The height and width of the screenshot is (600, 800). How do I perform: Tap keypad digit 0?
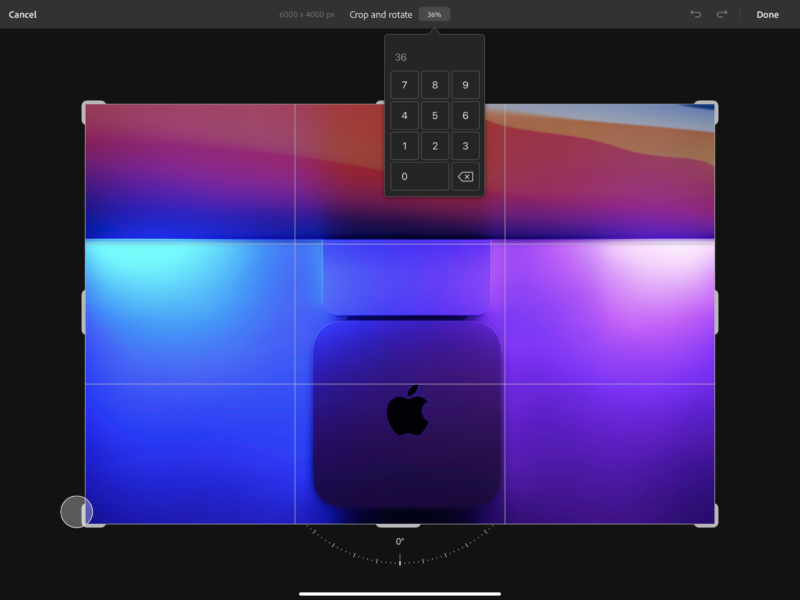419,177
